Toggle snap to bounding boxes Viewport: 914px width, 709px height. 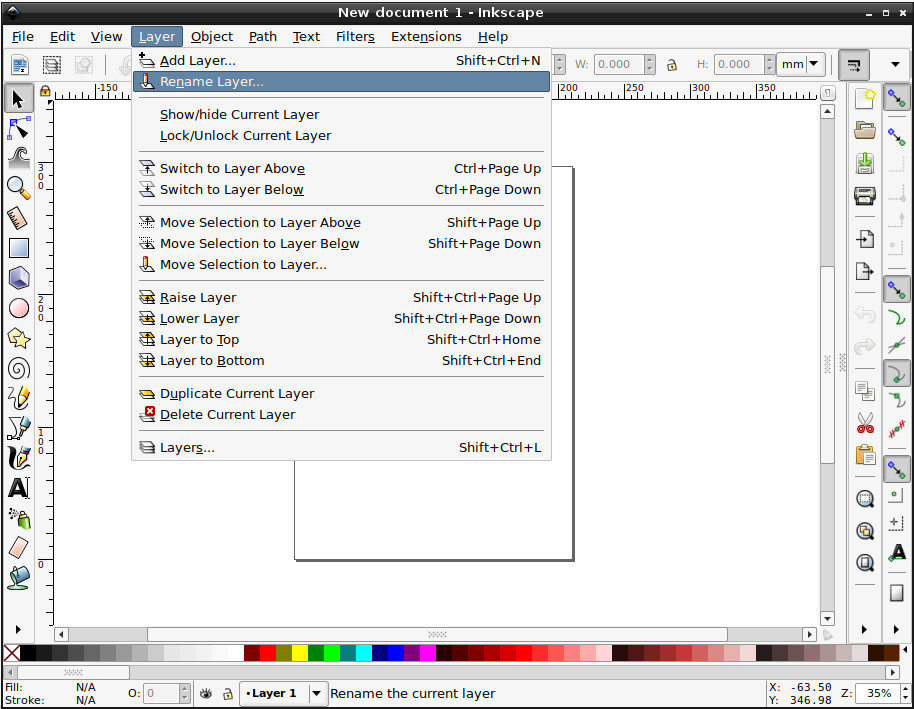(x=897, y=138)
